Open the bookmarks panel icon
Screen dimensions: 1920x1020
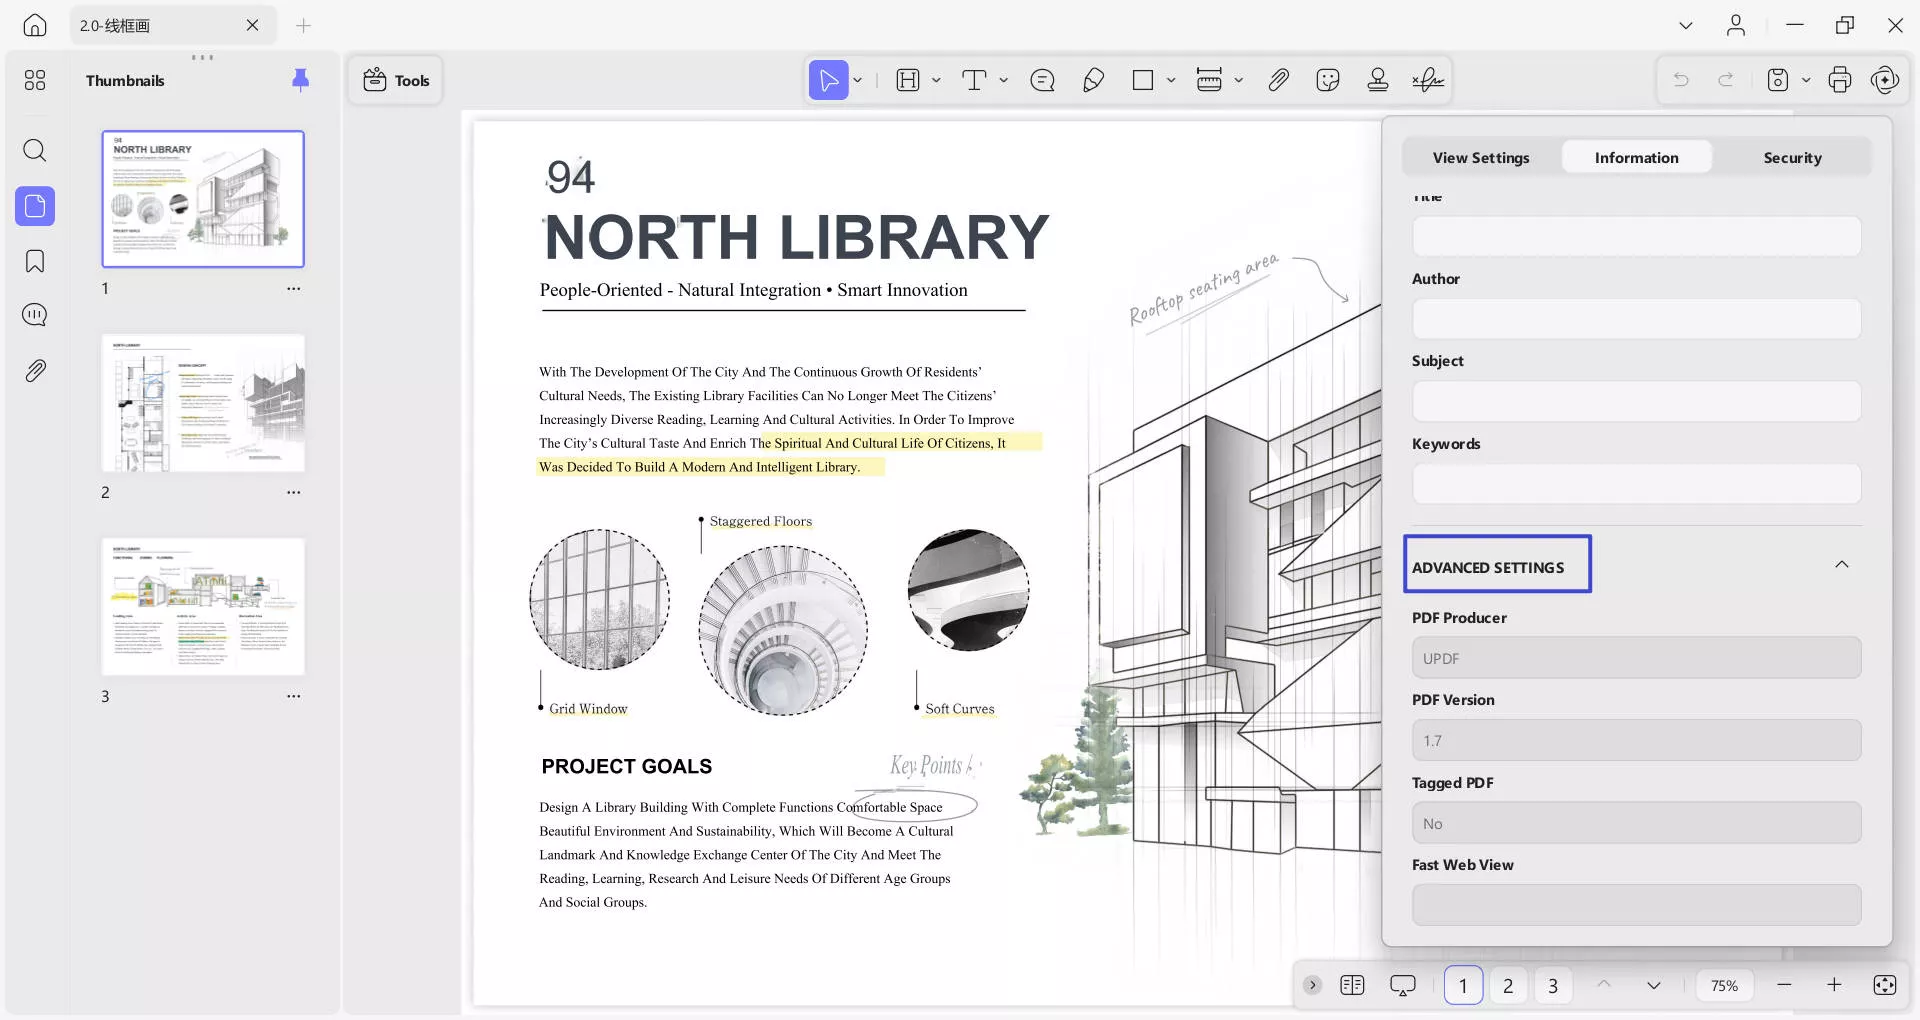[x=35, y=261]
